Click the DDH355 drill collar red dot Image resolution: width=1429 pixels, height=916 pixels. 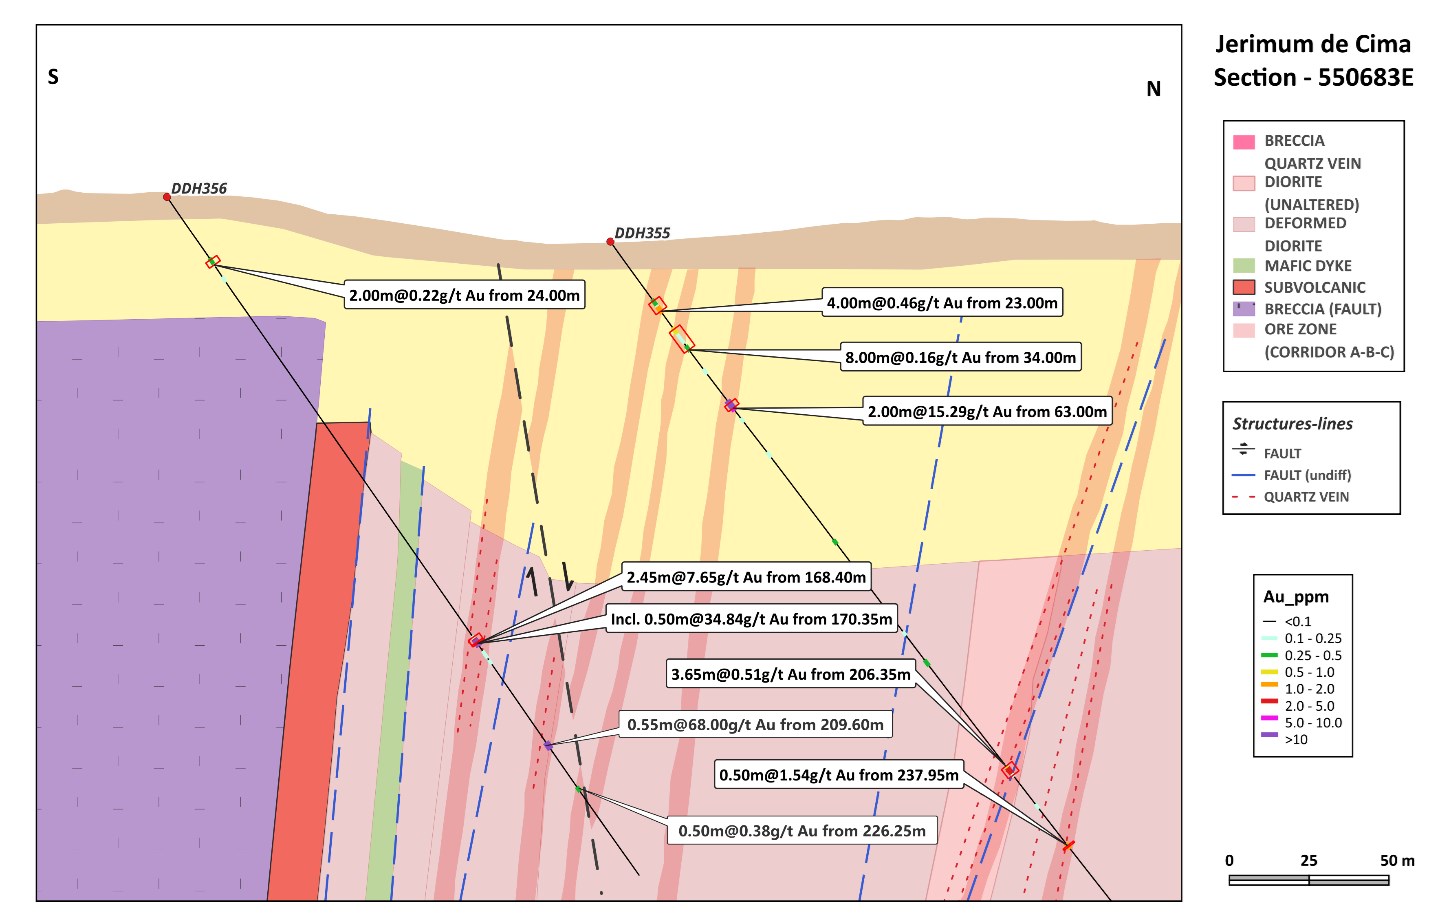pos(610,242)
